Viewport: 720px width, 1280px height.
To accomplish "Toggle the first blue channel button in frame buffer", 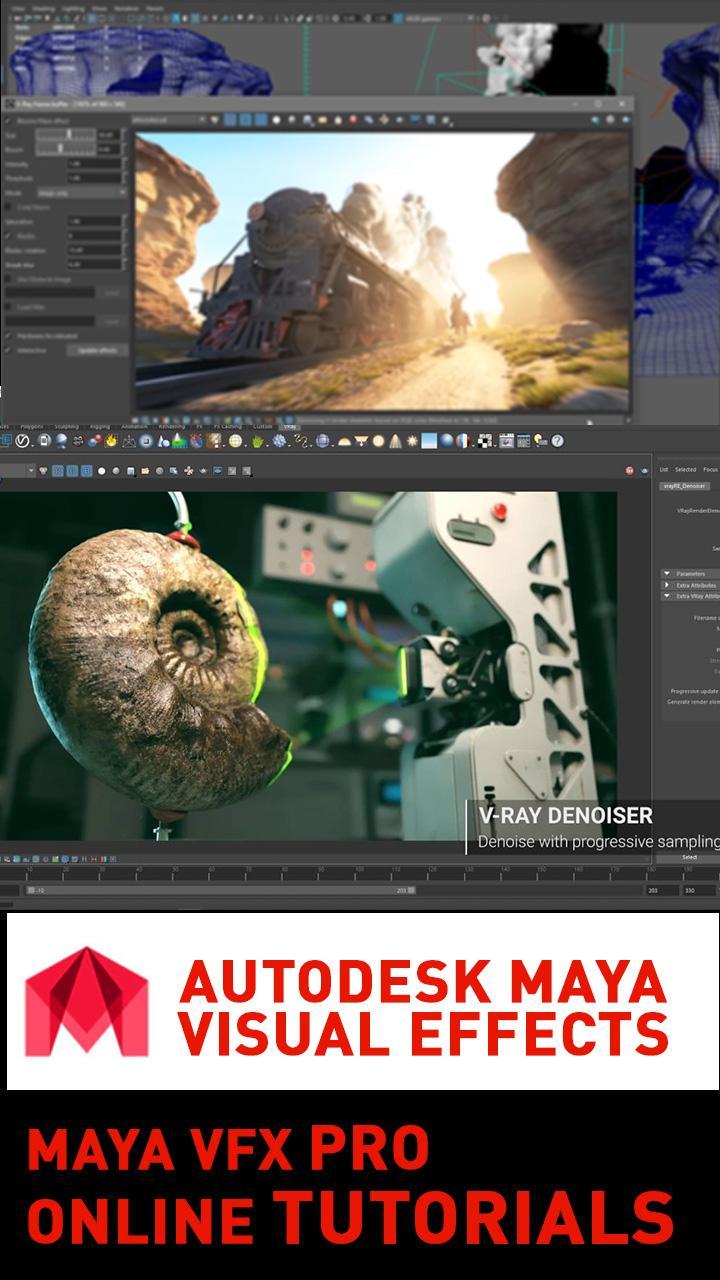I will 230,119.
